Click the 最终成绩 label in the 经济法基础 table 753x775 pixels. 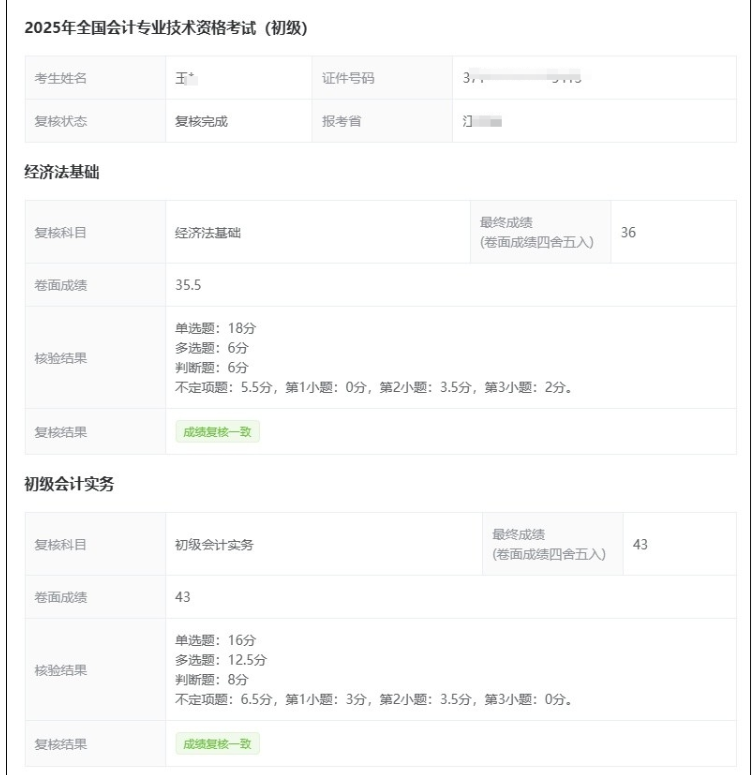pyautogui.click(x=507, y=223)
